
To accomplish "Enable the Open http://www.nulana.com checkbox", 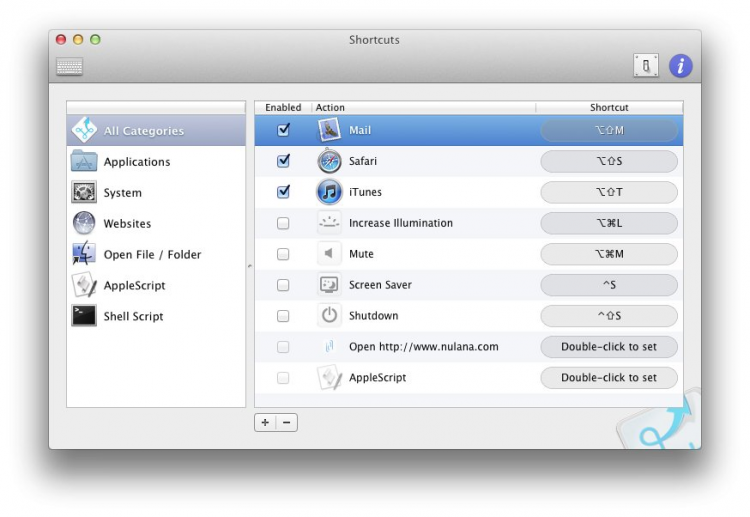I will click(x=283, y=347).
